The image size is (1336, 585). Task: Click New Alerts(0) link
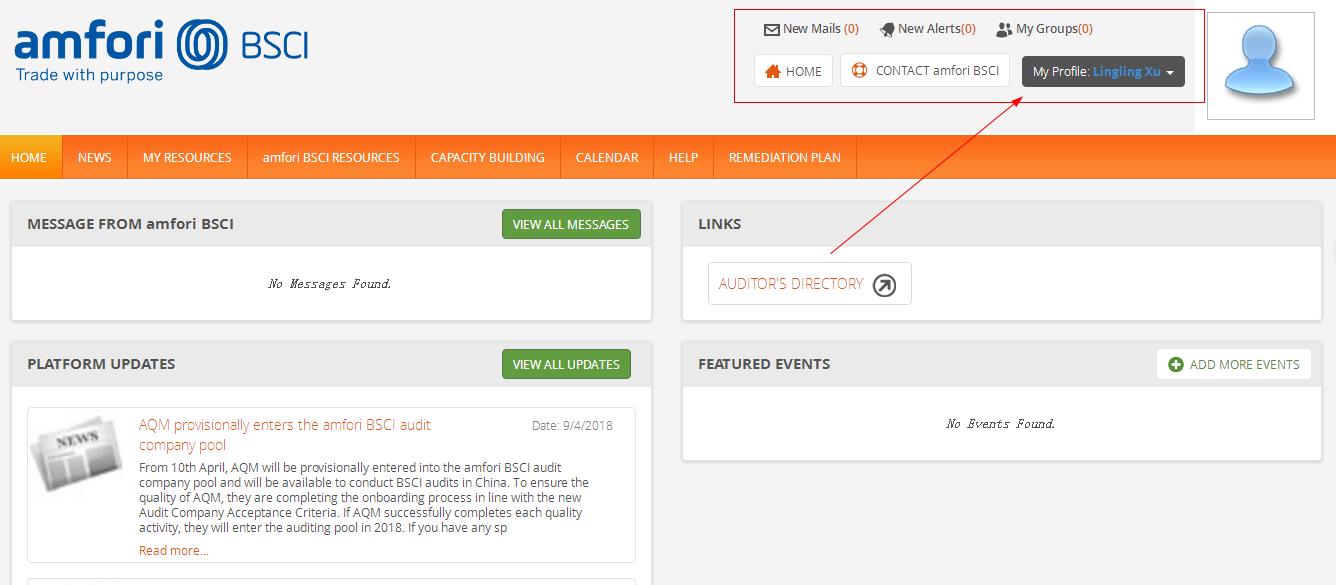point(927,29)
